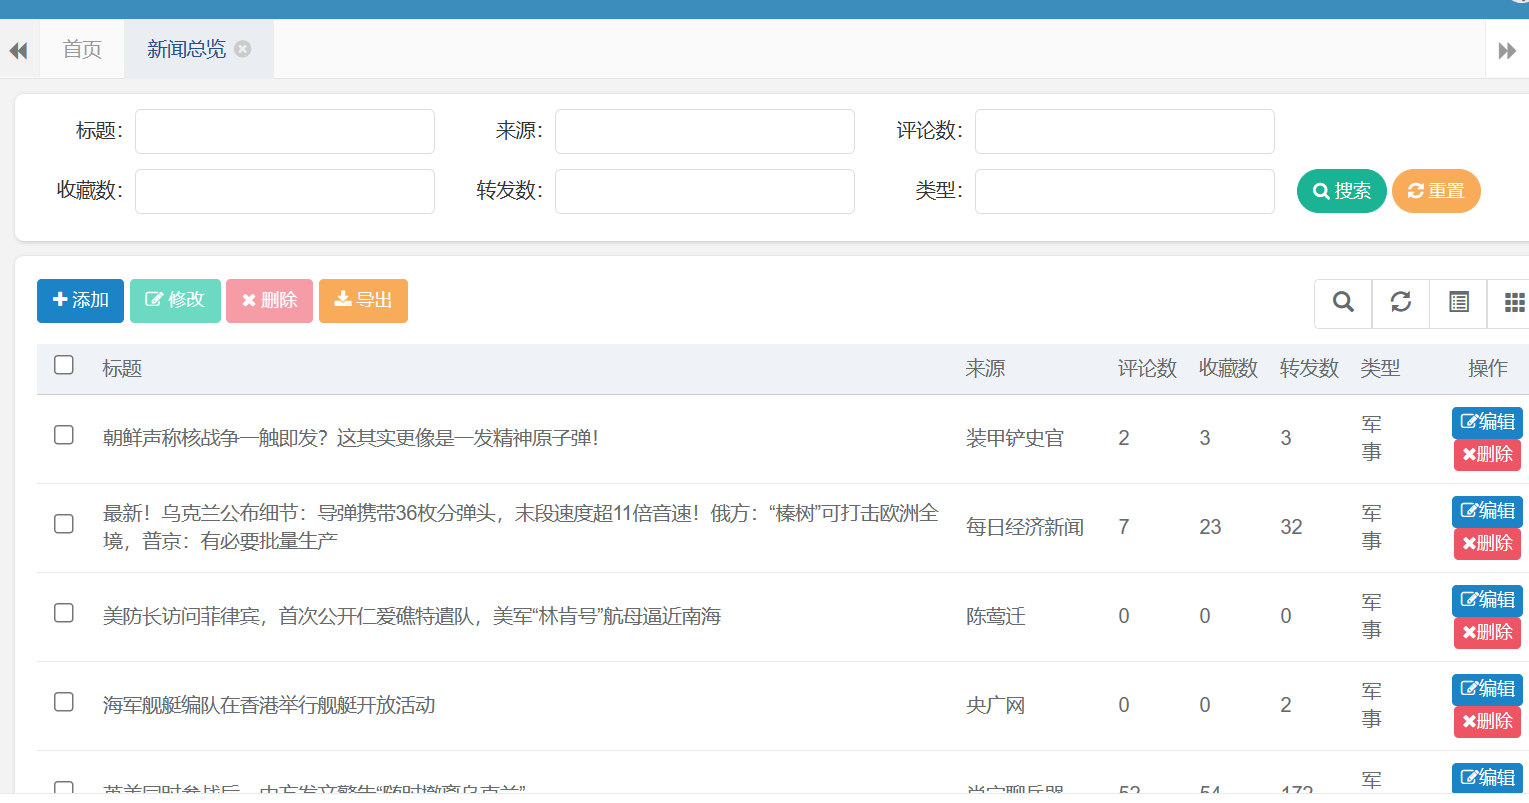Close the 新闻总览 tab
Screen dimensions: 1529x803
point(243,49)
